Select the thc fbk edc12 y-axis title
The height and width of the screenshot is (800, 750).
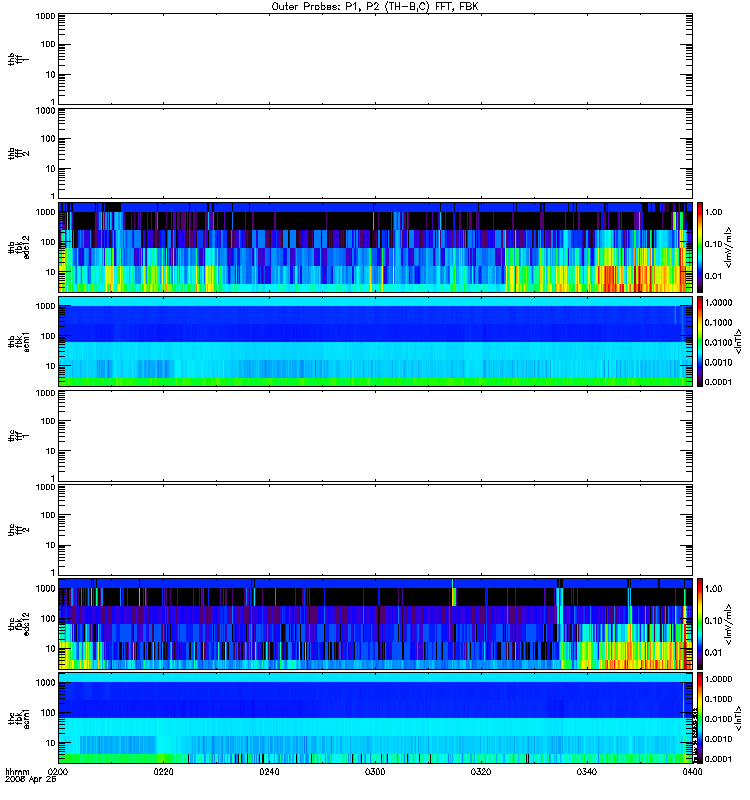pos(19,623)
